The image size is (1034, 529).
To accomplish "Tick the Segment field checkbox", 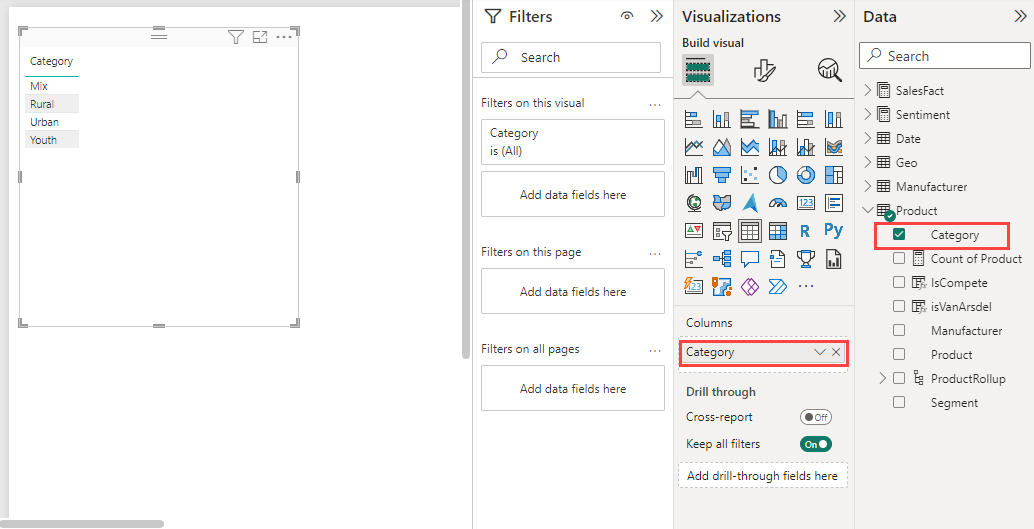I will [x=899, y=402].
